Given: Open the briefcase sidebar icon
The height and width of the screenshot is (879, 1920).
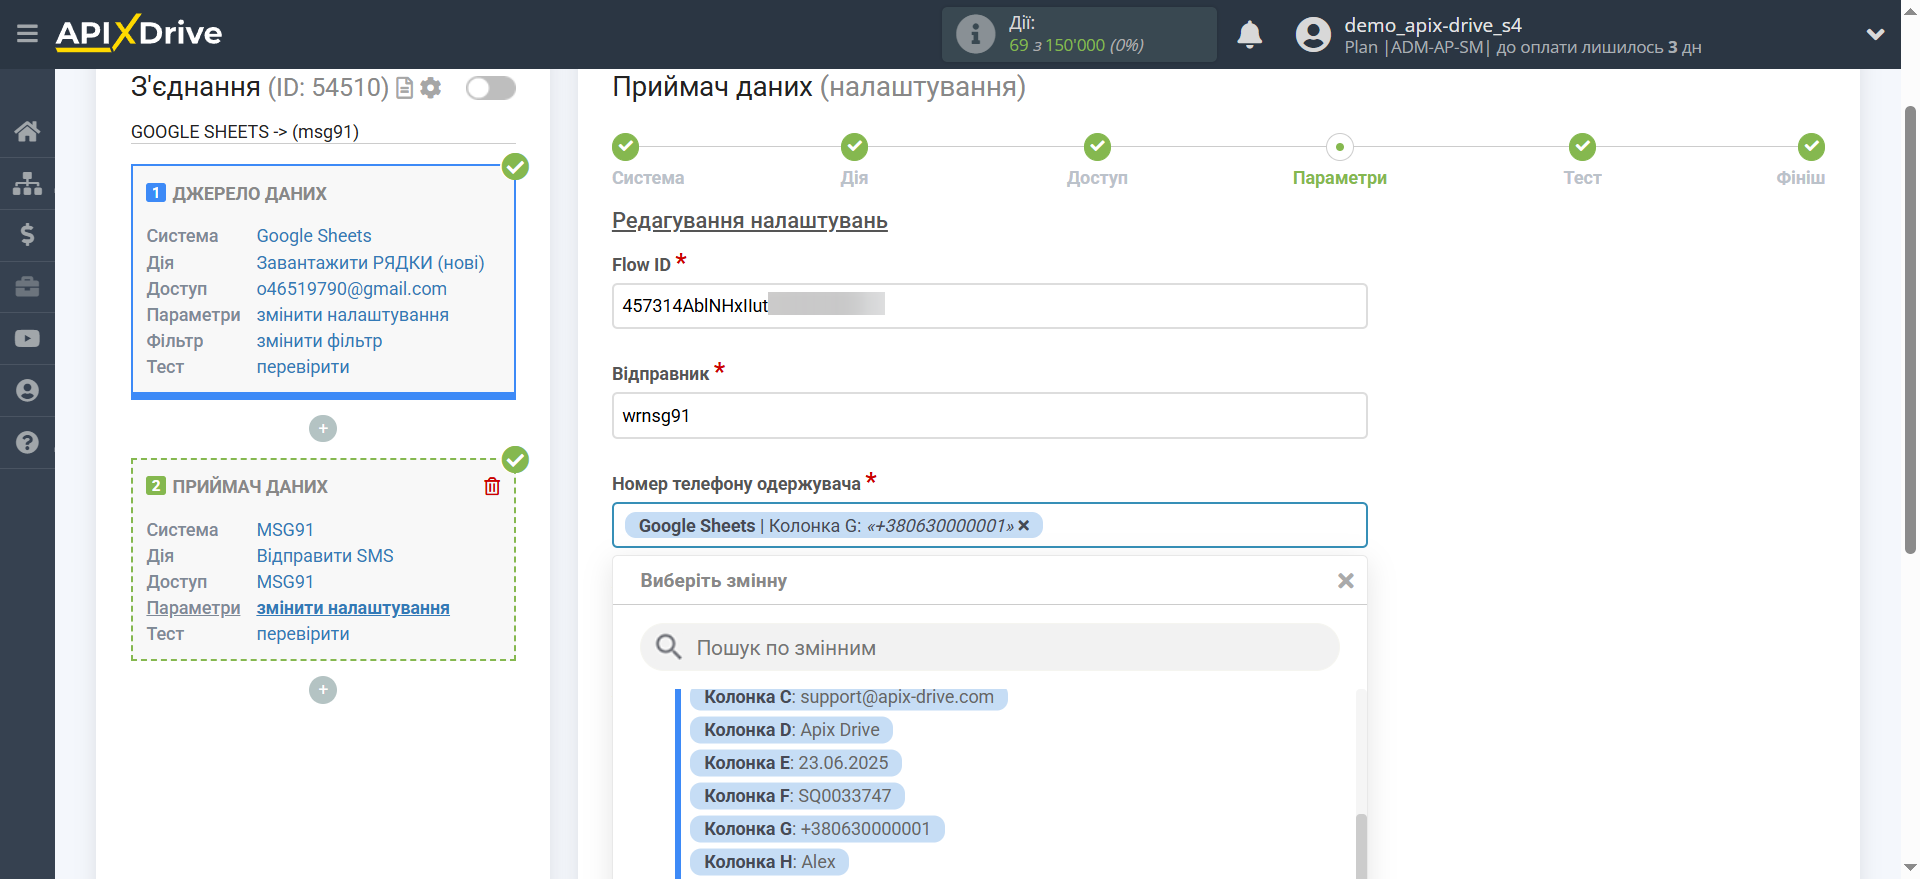Looking at the screenshot, I should [x=27, y=287].
